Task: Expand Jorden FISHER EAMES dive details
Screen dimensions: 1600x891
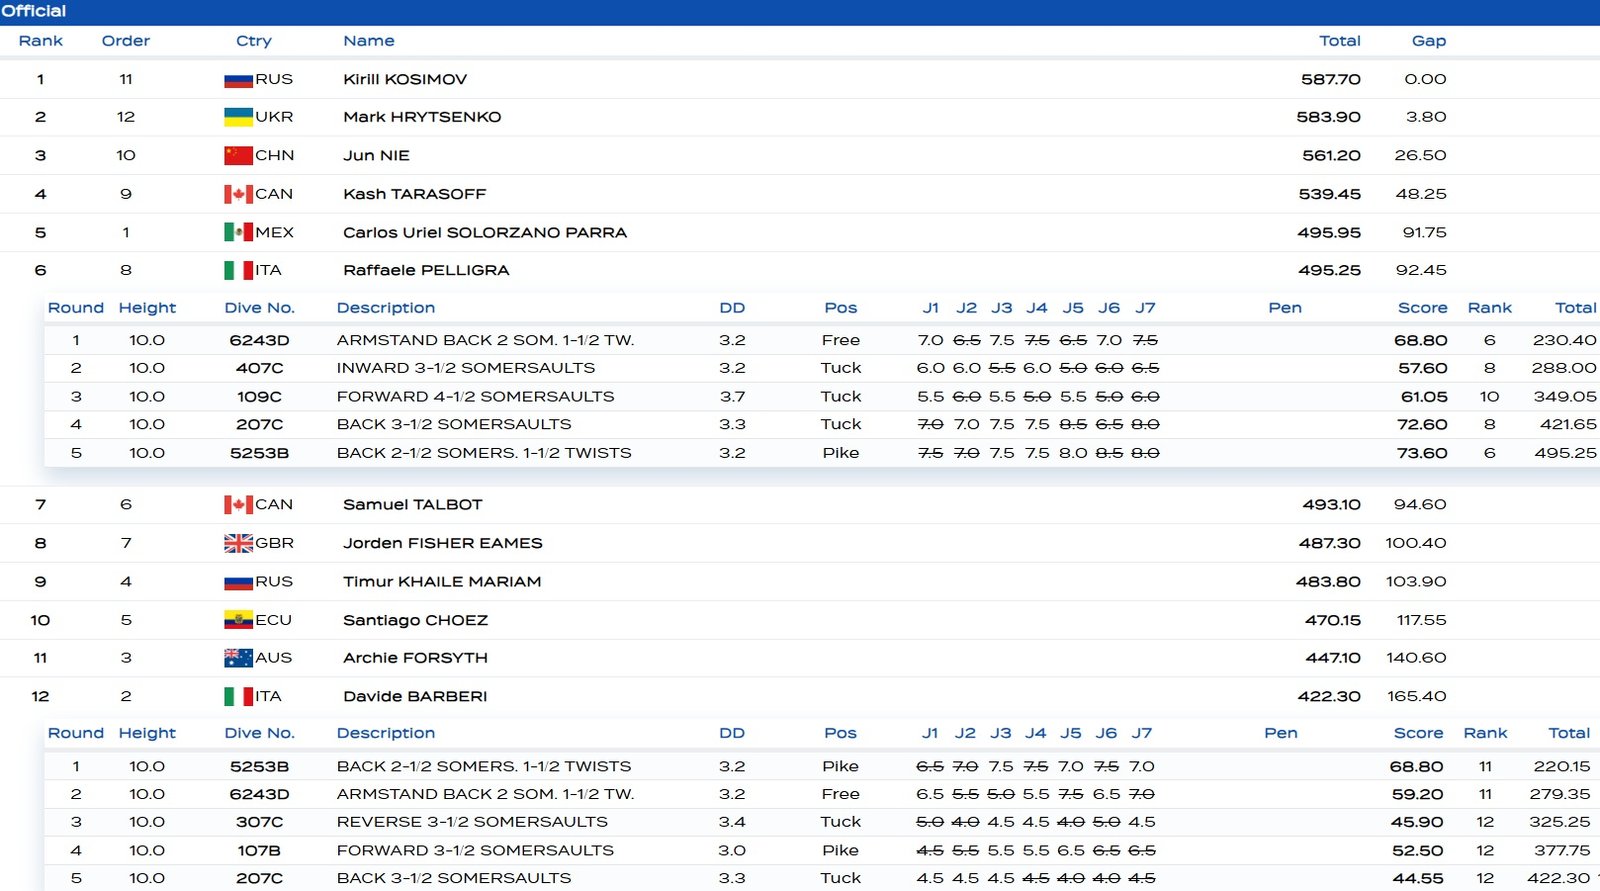Action: (x=800, y=543)
